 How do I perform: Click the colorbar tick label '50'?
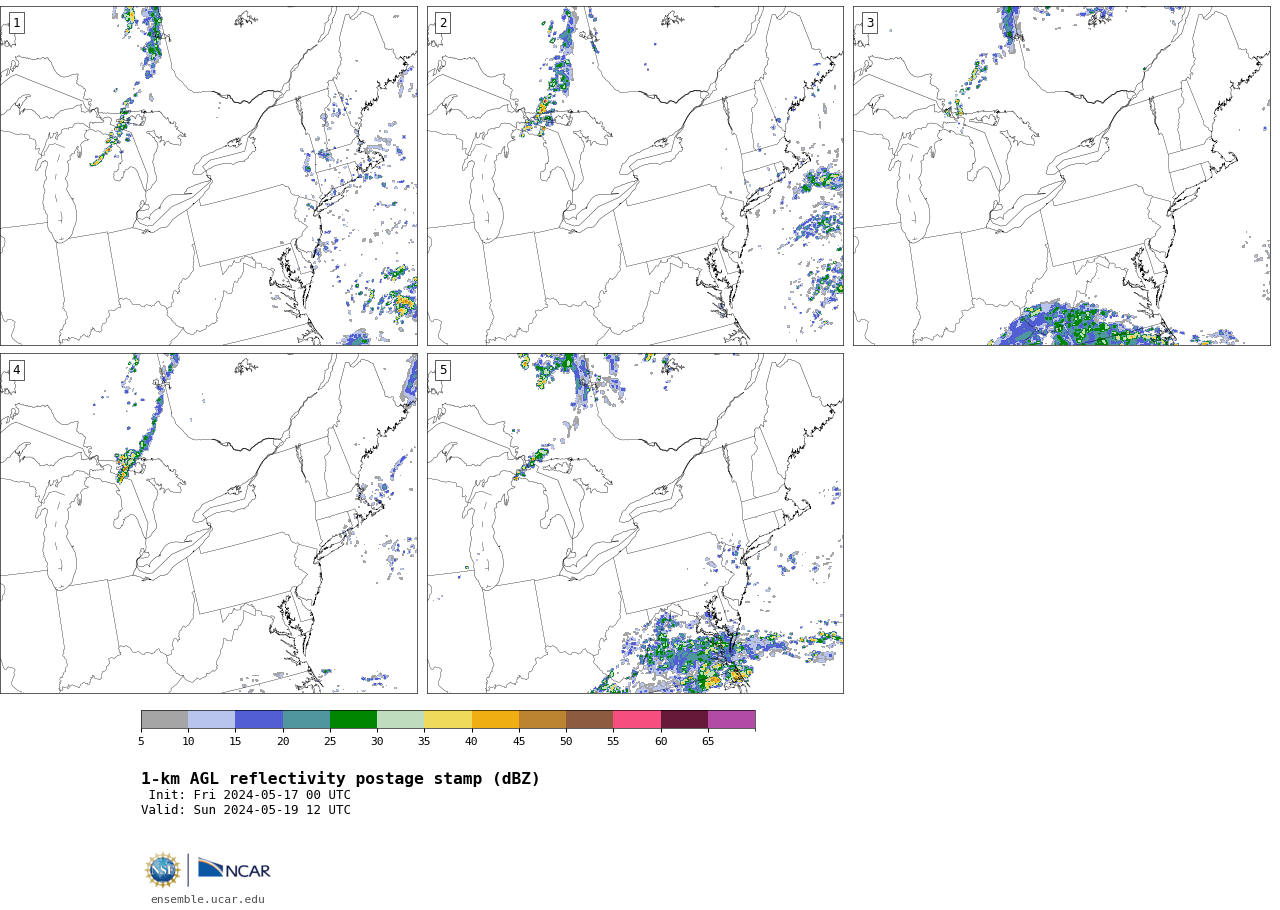click(566, 742)
